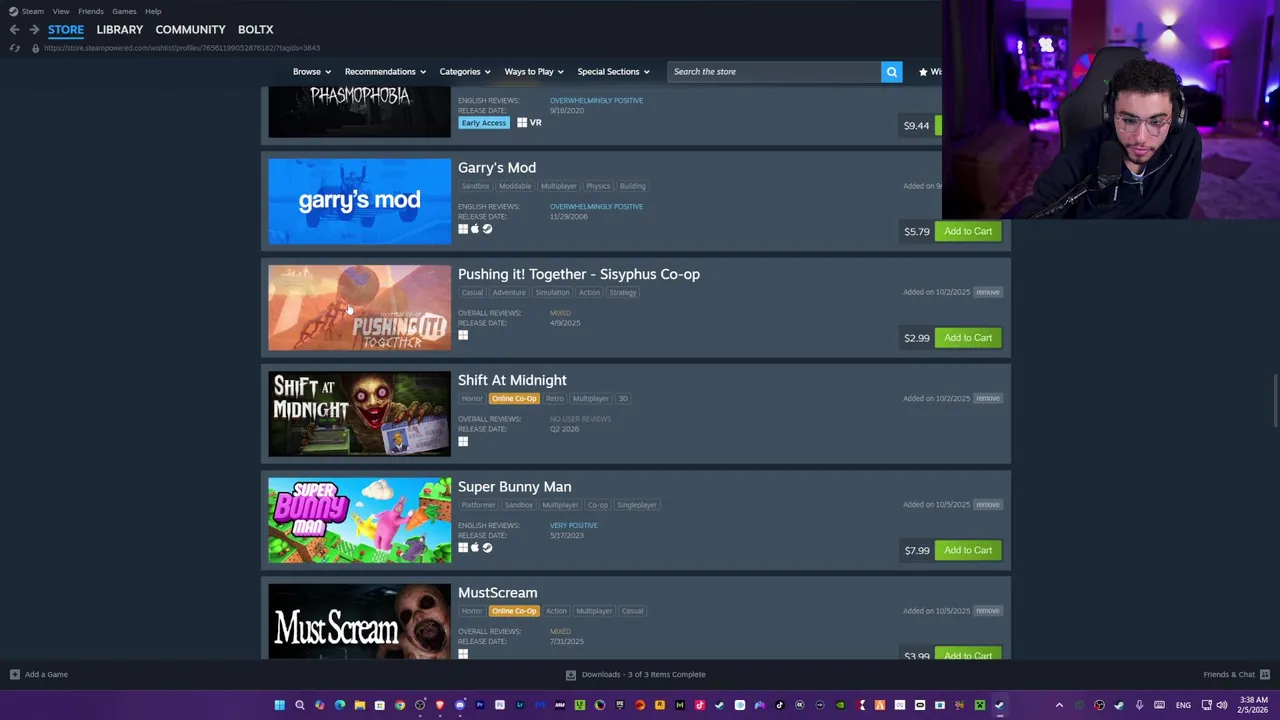Expand the Browse dropdown

point(311,72)
